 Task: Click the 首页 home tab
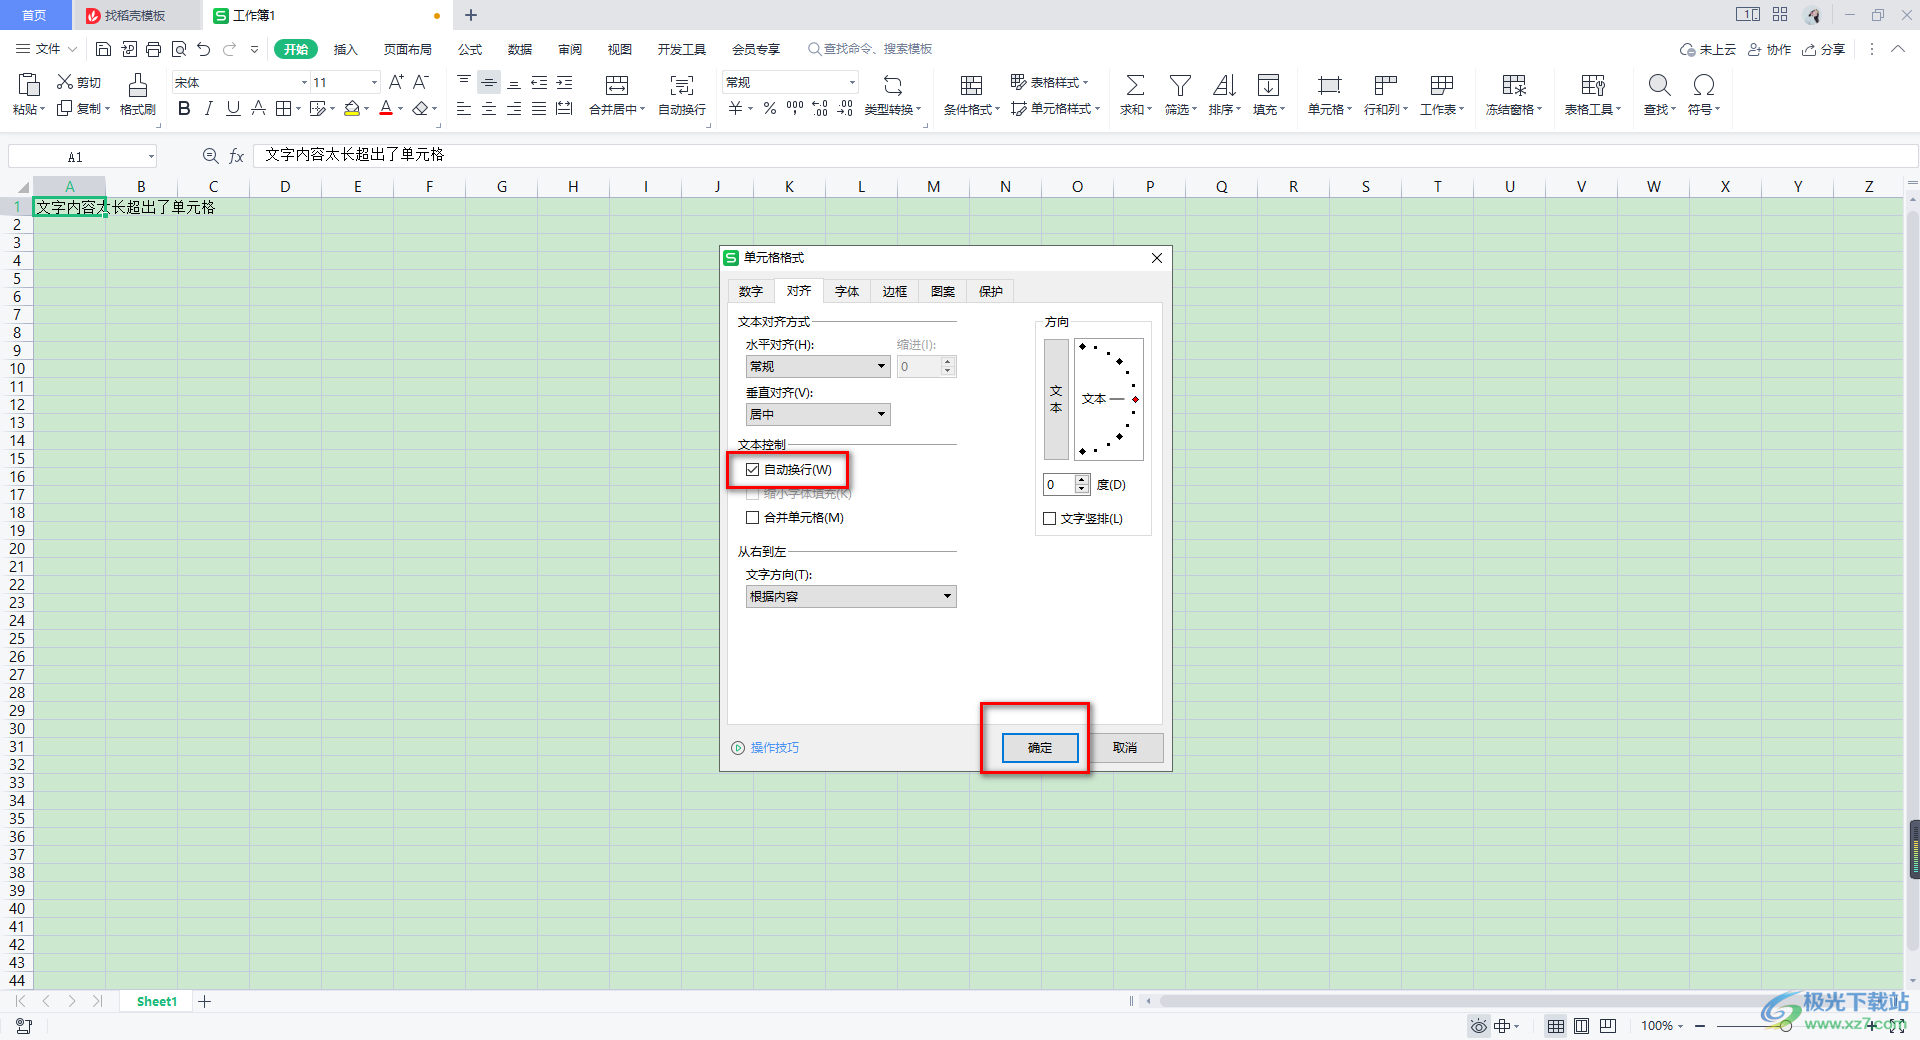34,15
